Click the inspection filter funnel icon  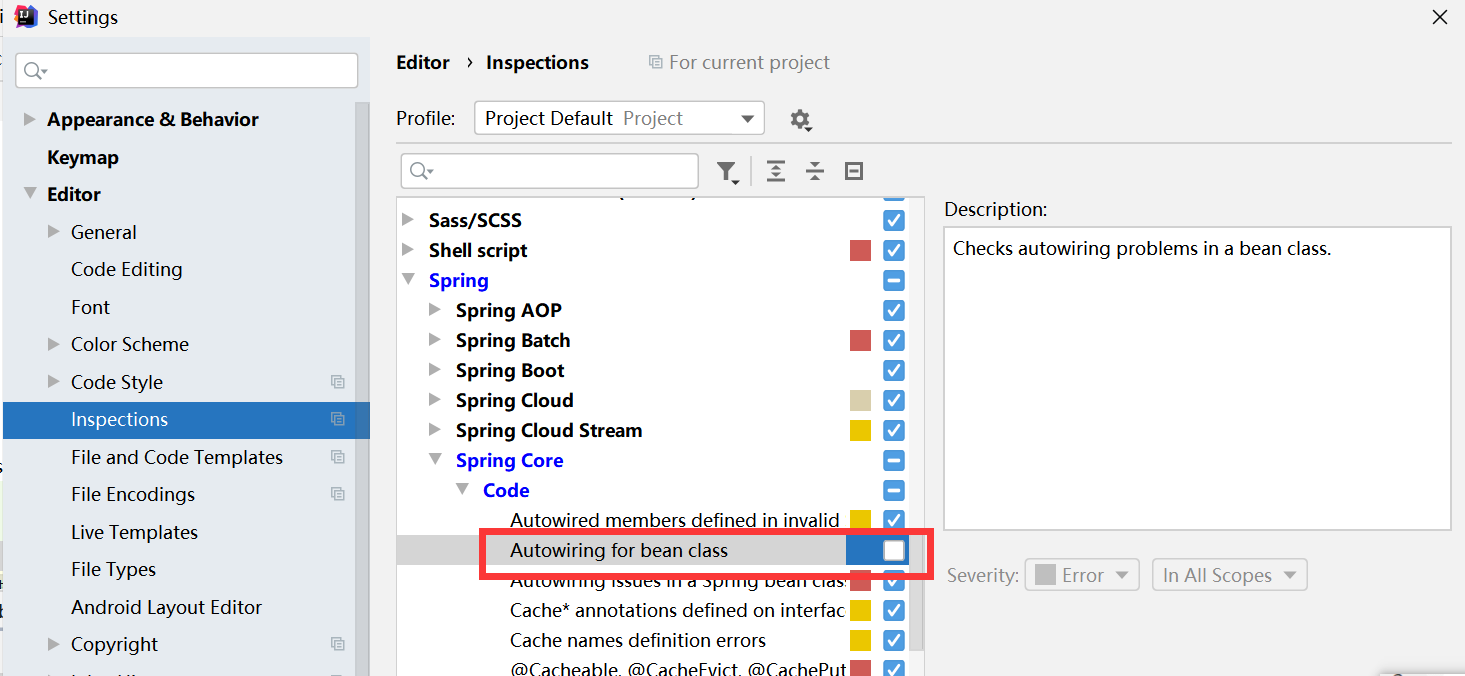[x=727, y=172]
